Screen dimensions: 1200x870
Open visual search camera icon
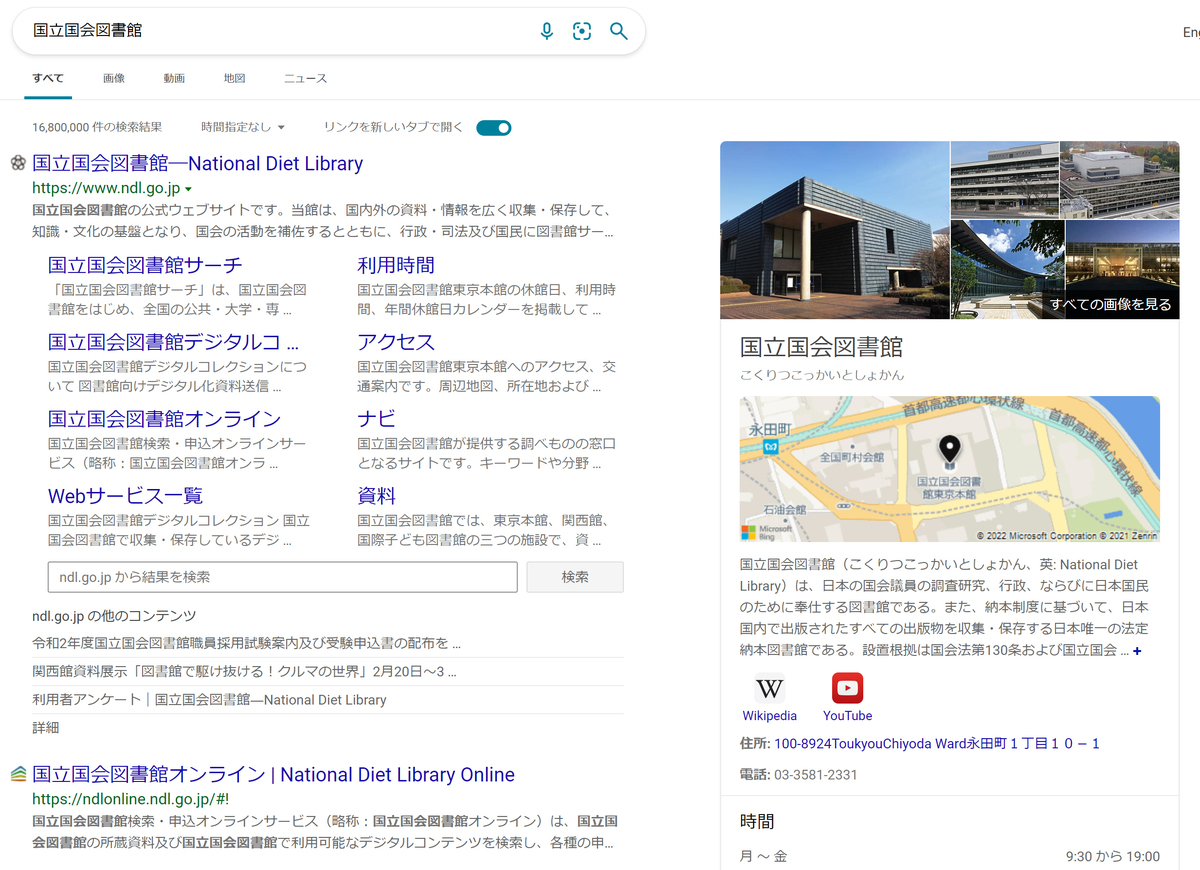[x=582, y=31]
